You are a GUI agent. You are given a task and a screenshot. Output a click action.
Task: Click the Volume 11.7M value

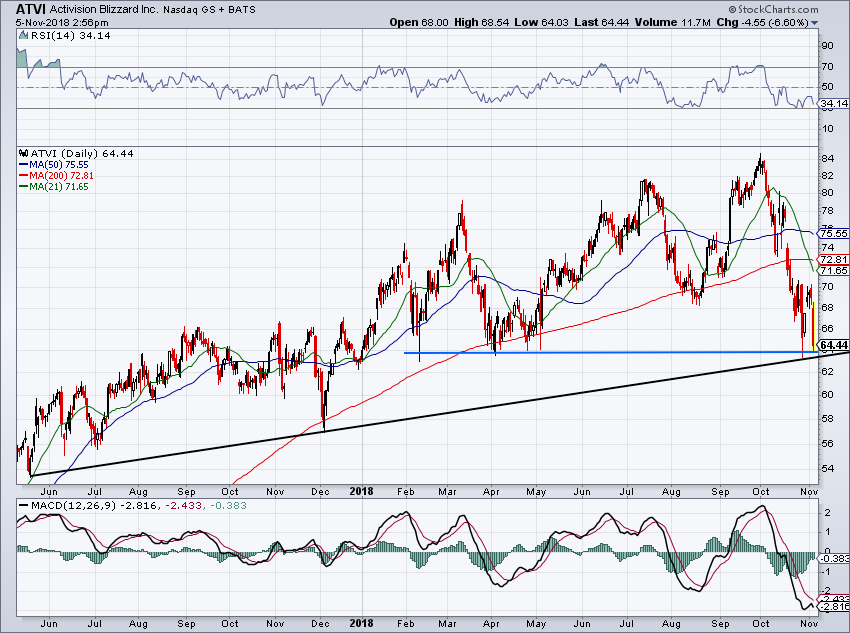click(x=672, y=22)
